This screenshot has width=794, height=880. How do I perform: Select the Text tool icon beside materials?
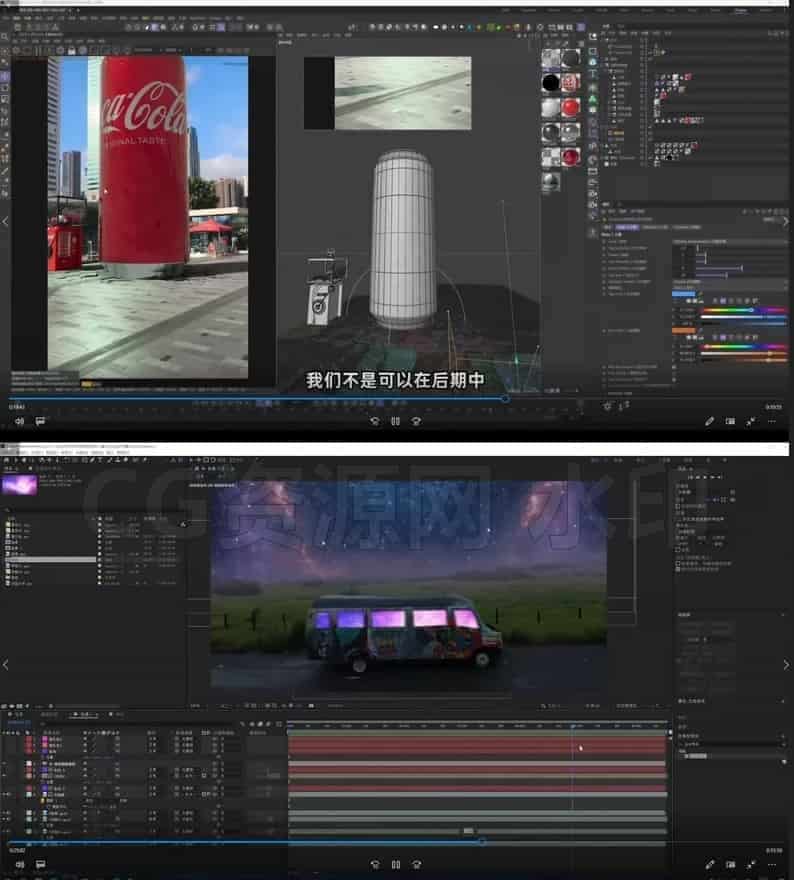coord(593,75)
